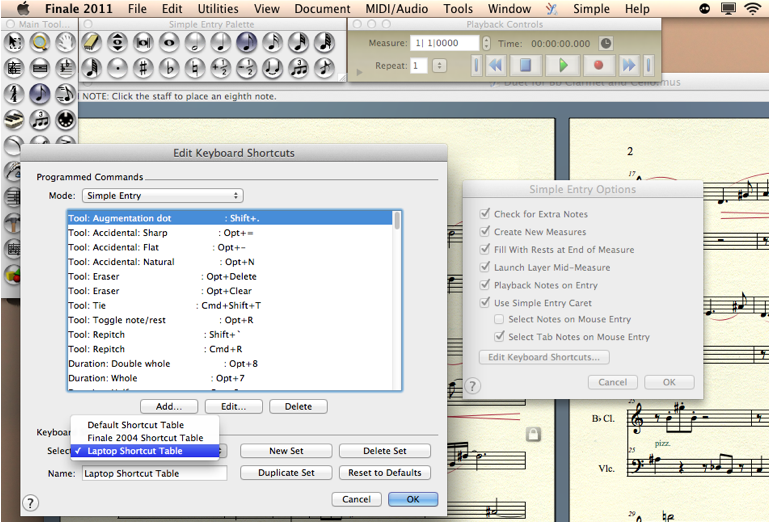Click Reset to Defaults button

385,472
